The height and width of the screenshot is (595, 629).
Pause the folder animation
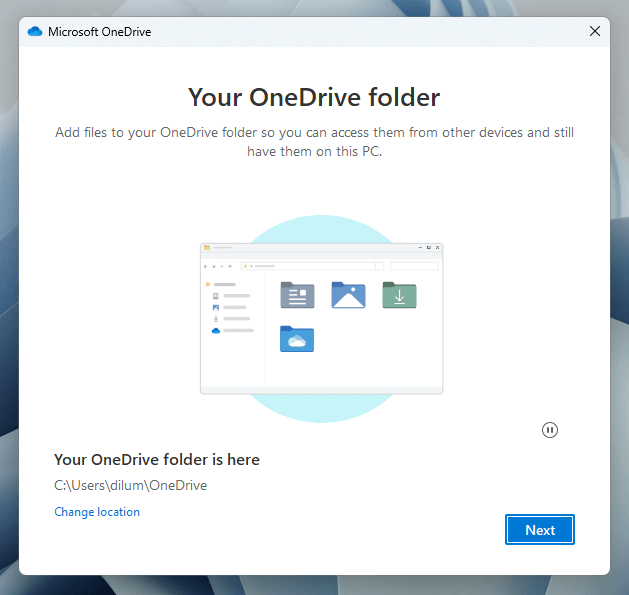coord(550,430)
